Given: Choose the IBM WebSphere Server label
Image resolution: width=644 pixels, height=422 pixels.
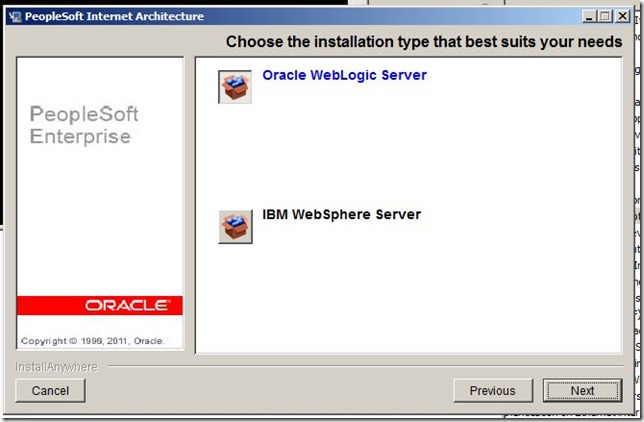Looking at the screenshot, I should point(342,214).
